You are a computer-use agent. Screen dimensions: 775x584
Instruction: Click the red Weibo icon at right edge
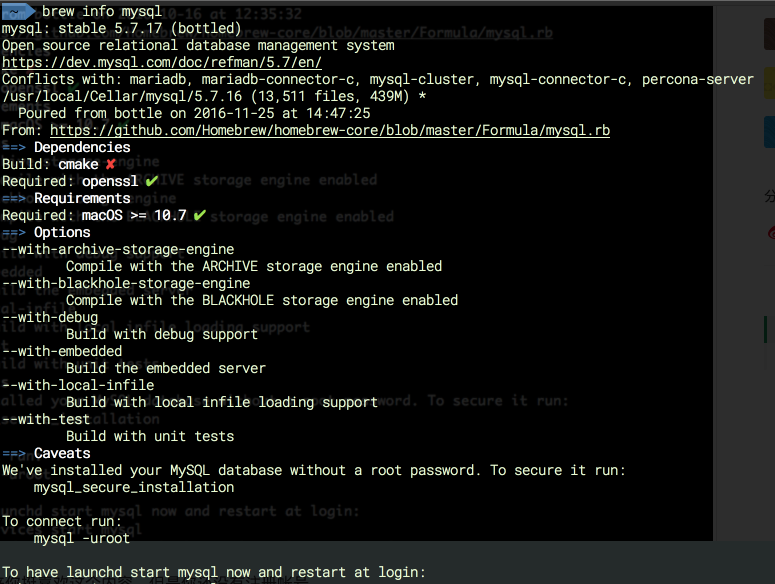(771, 232)
